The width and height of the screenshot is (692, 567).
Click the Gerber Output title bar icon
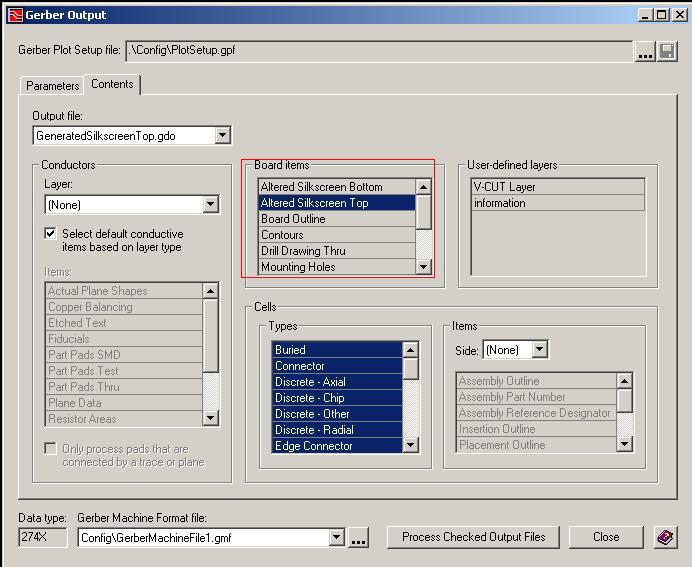(x=15, y=15)
